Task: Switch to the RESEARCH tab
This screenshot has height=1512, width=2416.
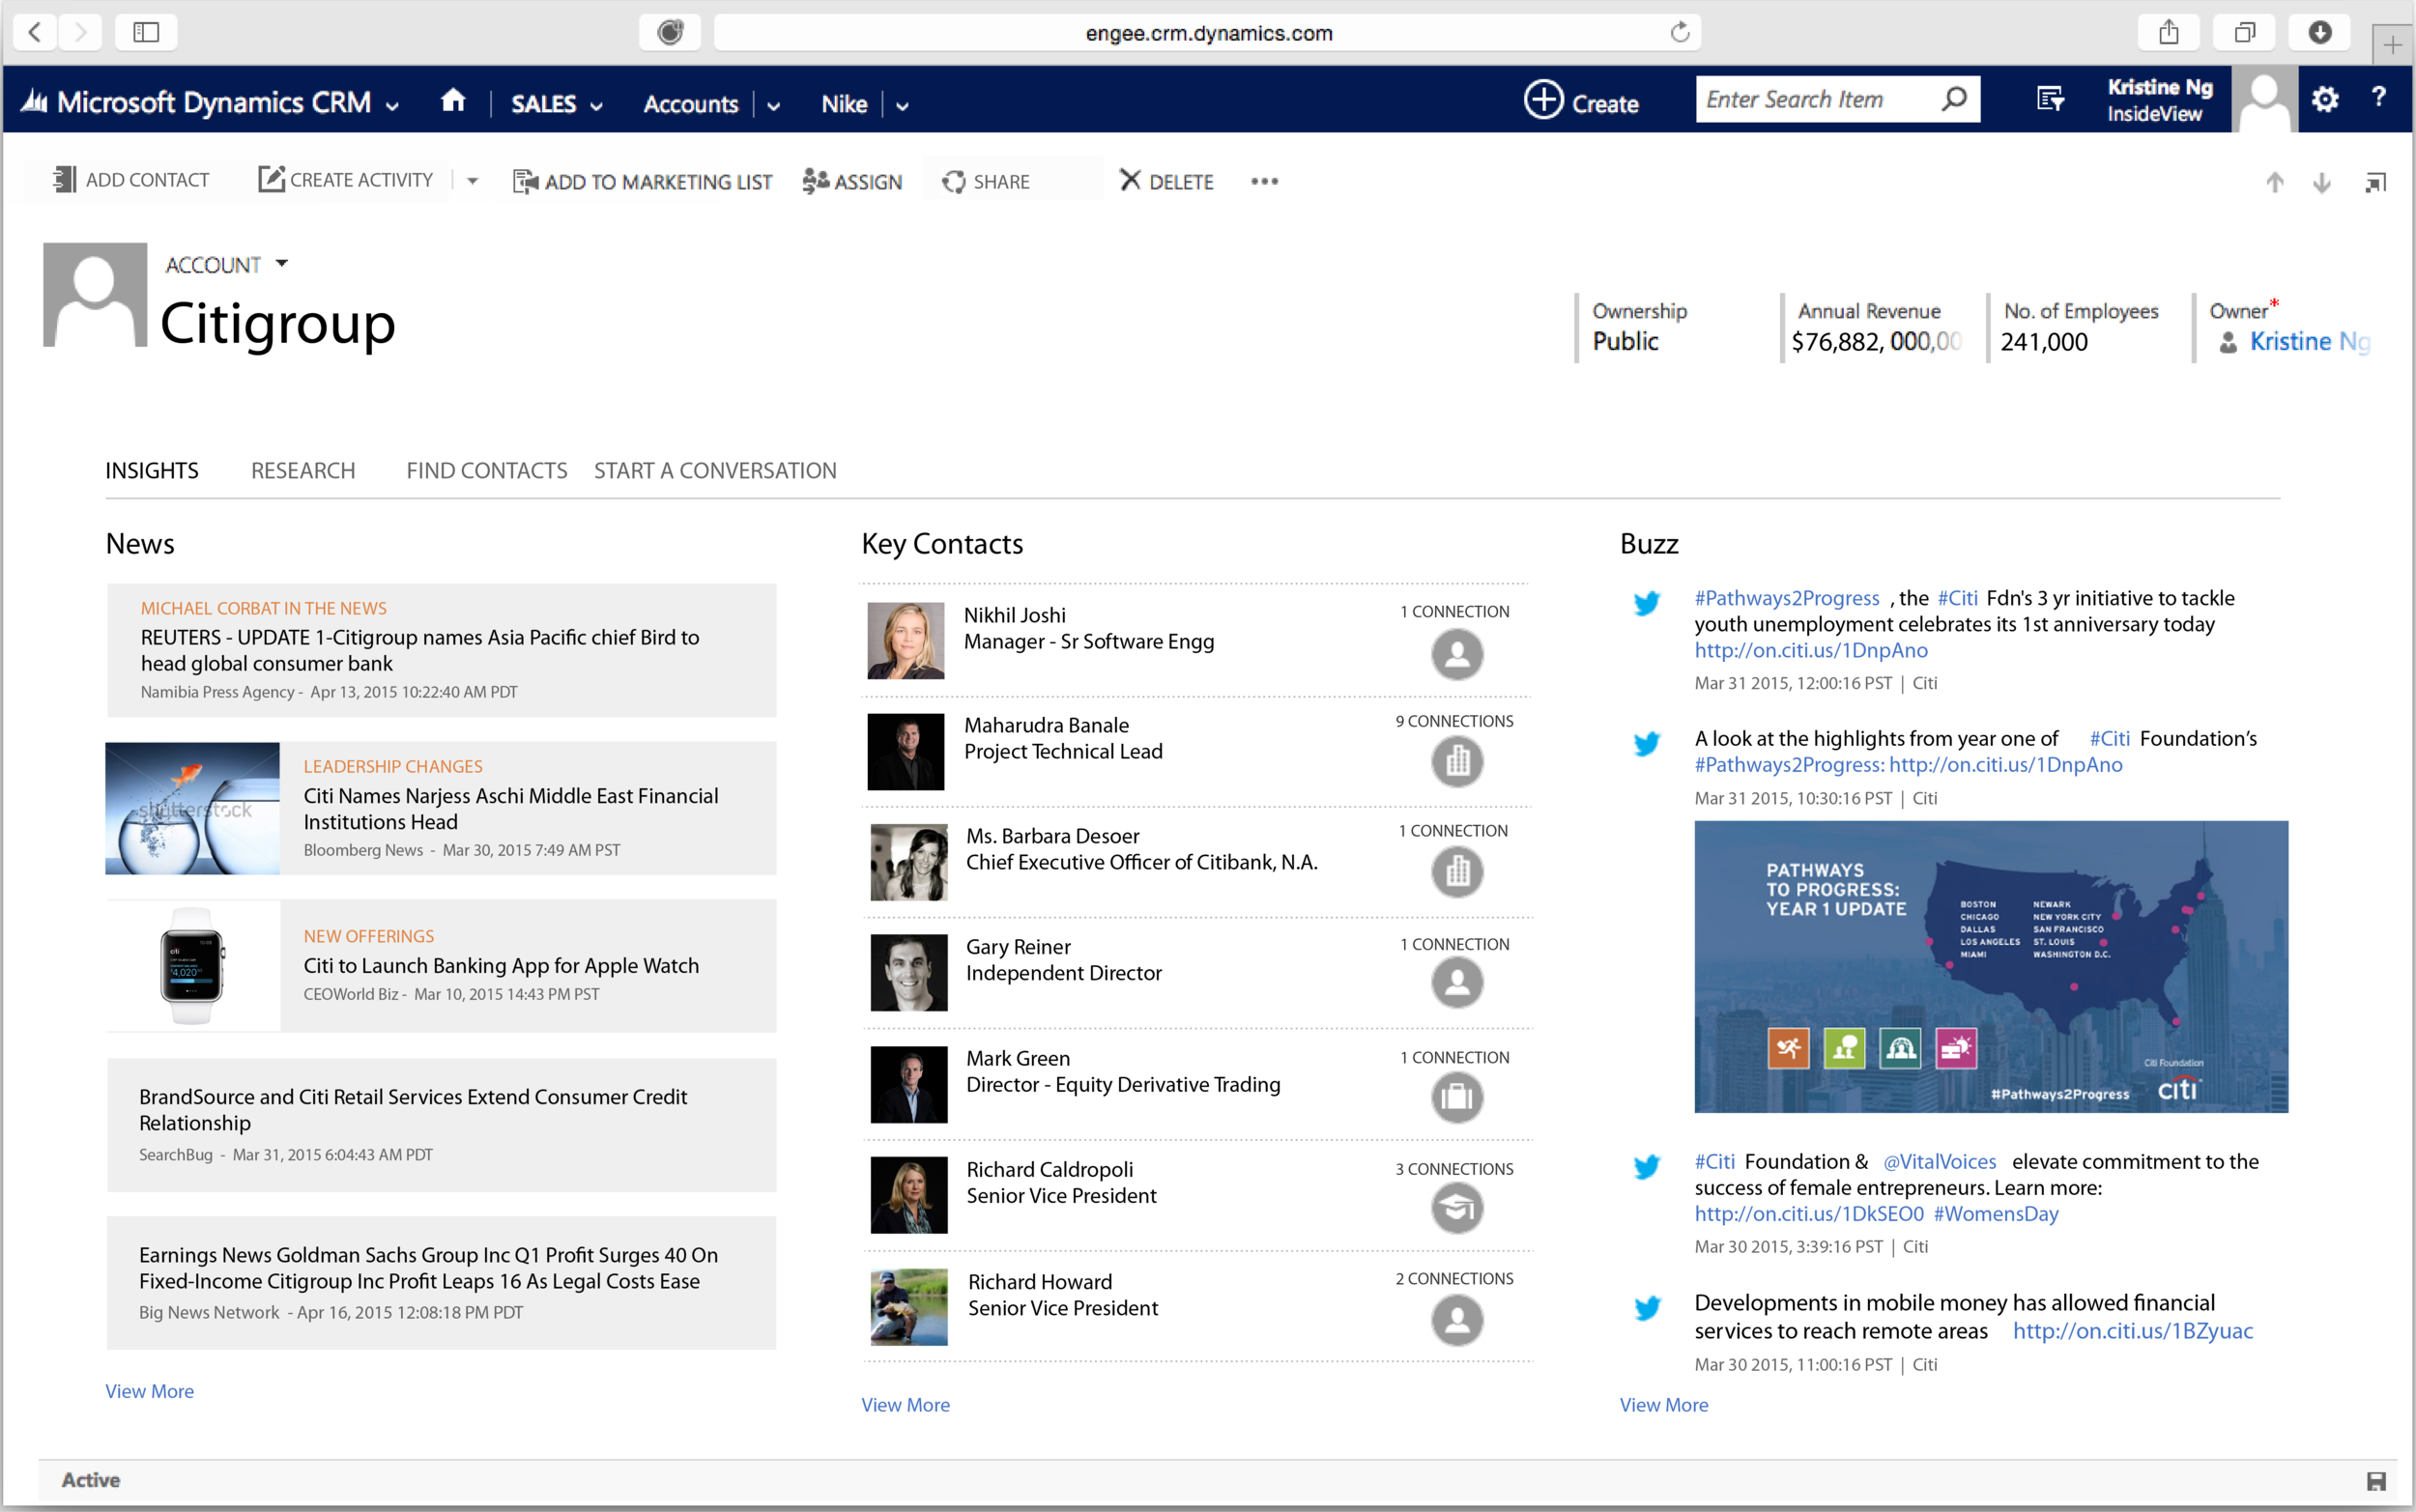Action: click(303, 471)
